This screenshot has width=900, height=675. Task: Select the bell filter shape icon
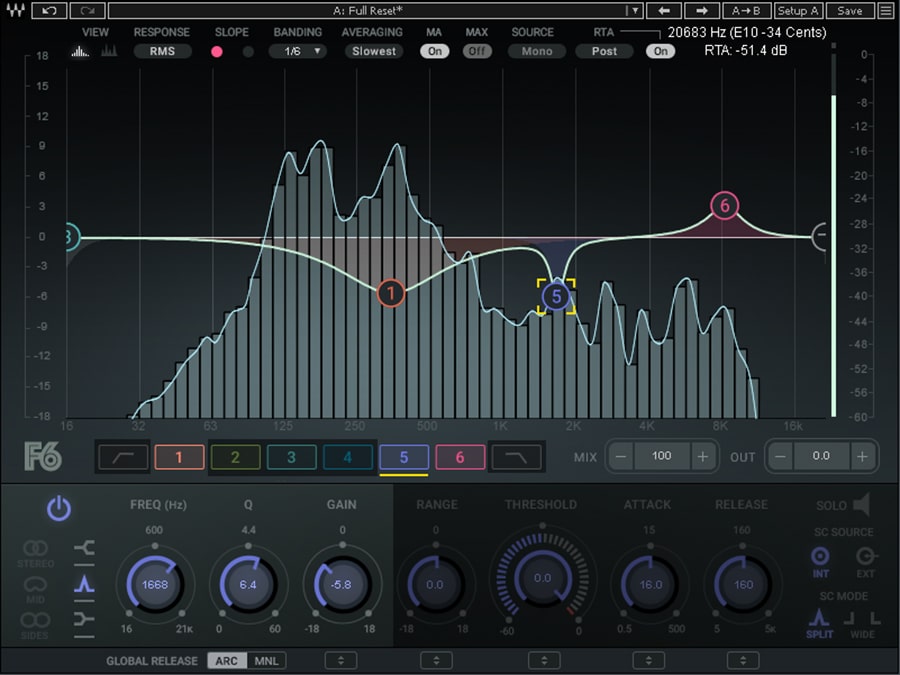point(84,584)
